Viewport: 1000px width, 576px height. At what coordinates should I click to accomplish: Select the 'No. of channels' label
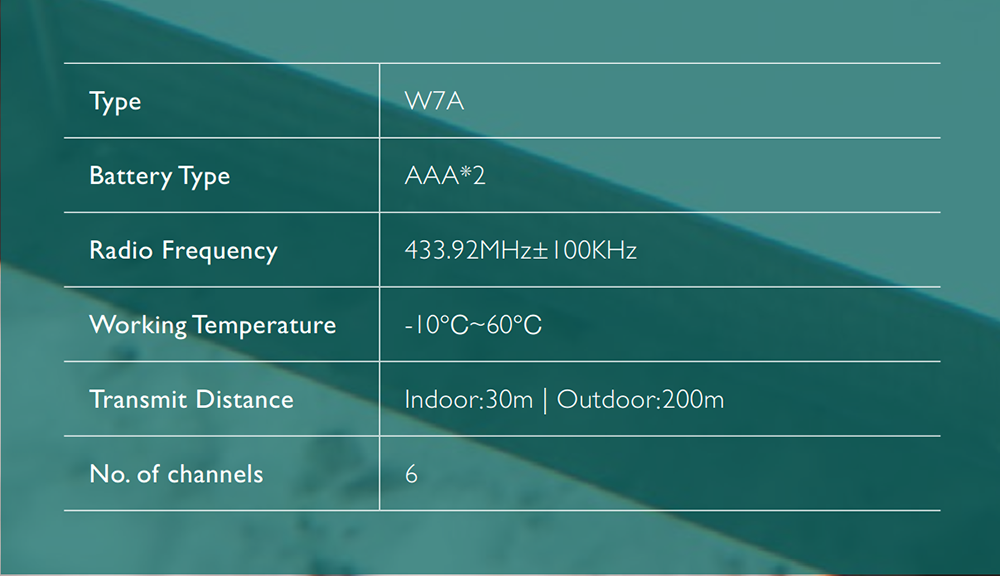pyautogui.click(x=176, y=474)
